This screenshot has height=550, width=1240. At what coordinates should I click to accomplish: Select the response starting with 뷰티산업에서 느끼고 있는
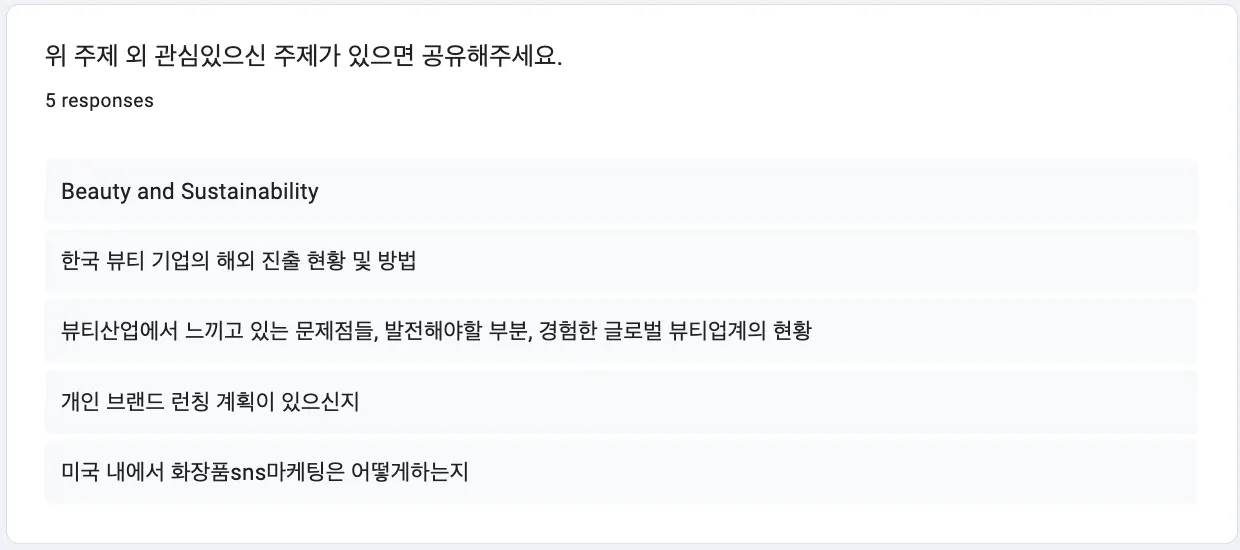point(621,331)
